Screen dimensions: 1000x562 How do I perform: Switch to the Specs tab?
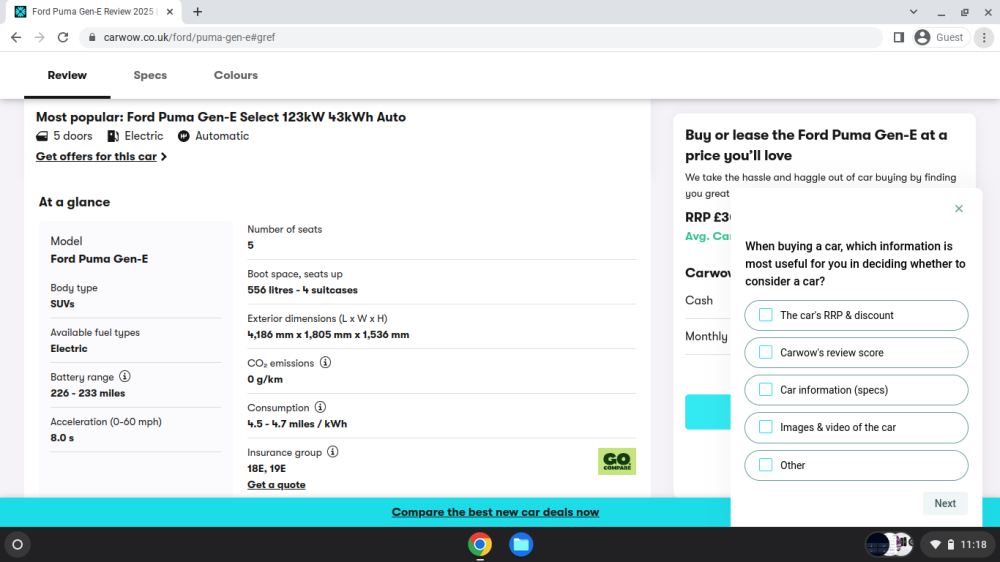point(150,75)
